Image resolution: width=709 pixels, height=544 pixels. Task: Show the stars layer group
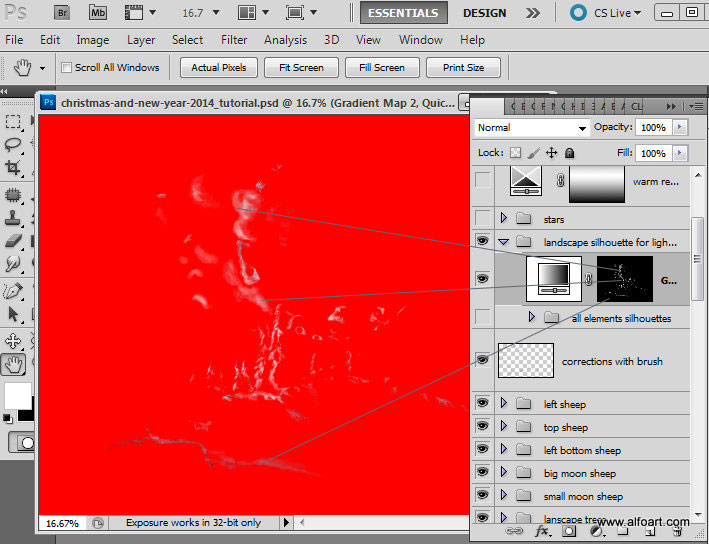483,218
